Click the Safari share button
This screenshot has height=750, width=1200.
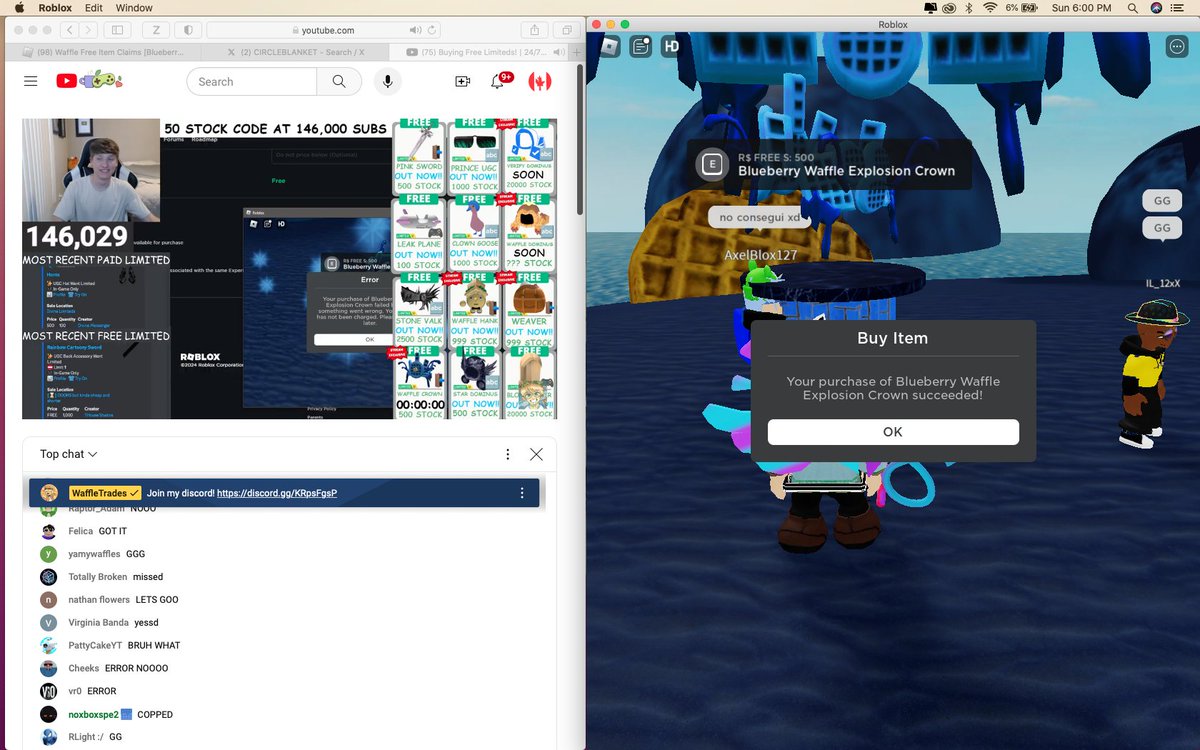click(x=535, y=30)
